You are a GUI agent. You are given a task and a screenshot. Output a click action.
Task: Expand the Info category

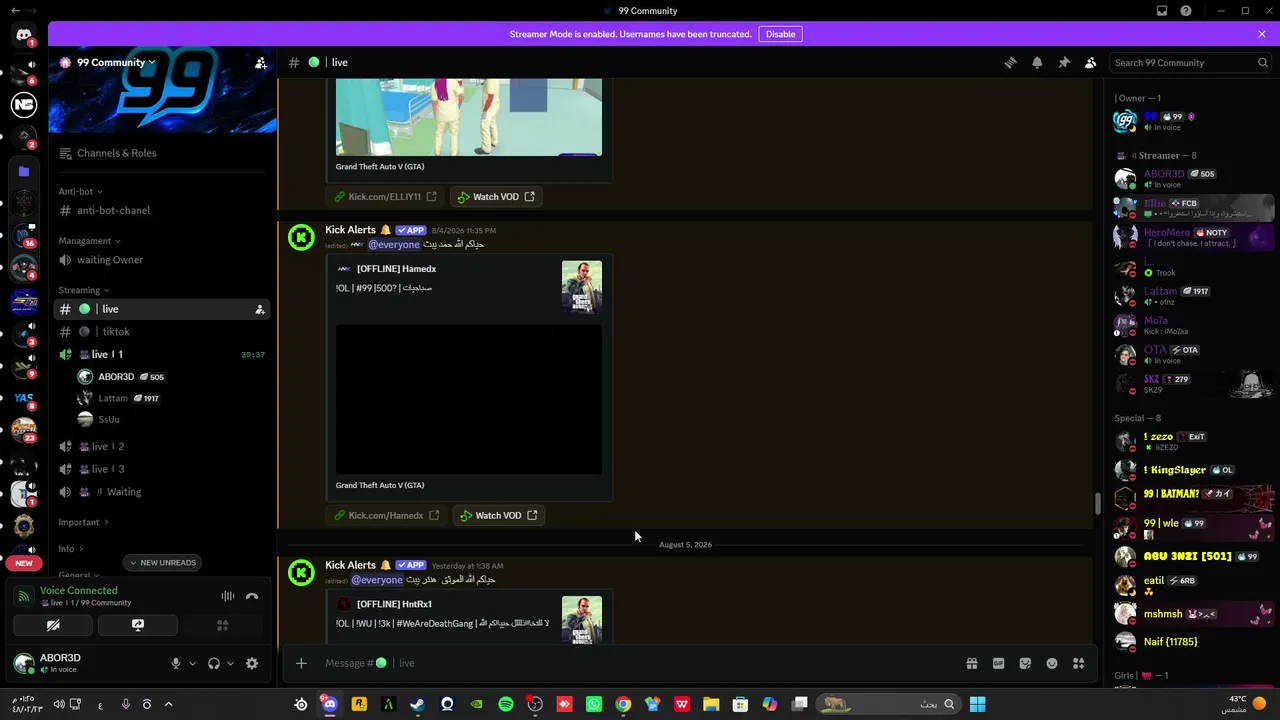pos(70,549)
